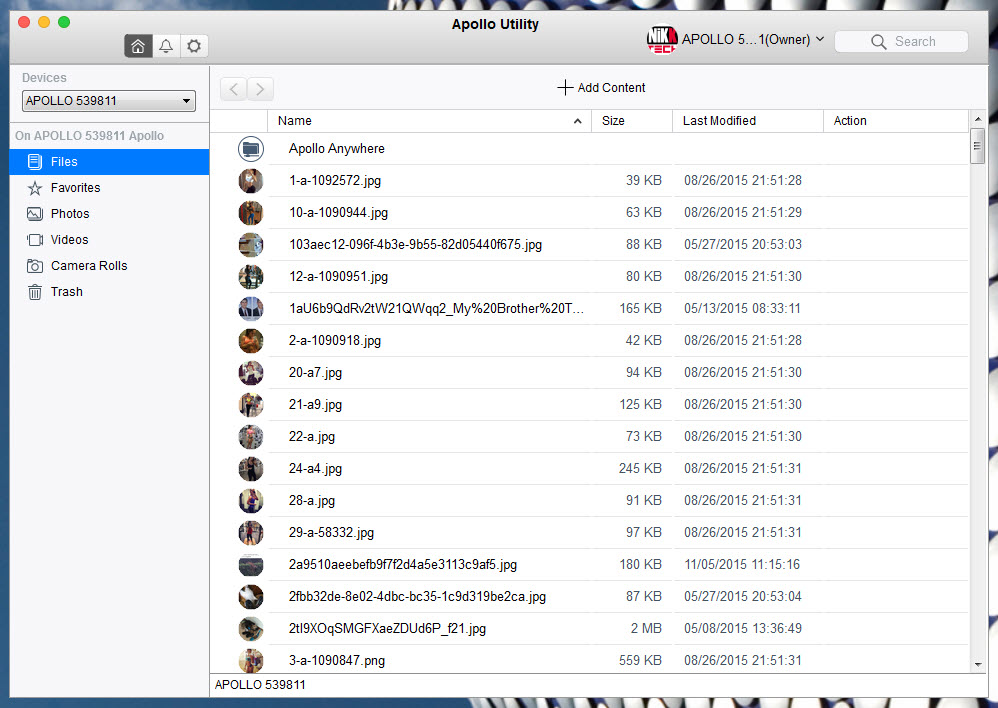Open the APOLLO 539811 device dropdown

click(109, 101)
